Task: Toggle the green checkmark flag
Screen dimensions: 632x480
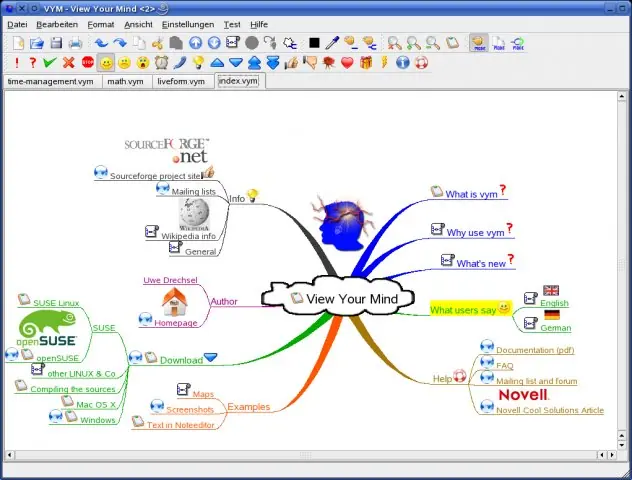Action: (x=50, y=62)
